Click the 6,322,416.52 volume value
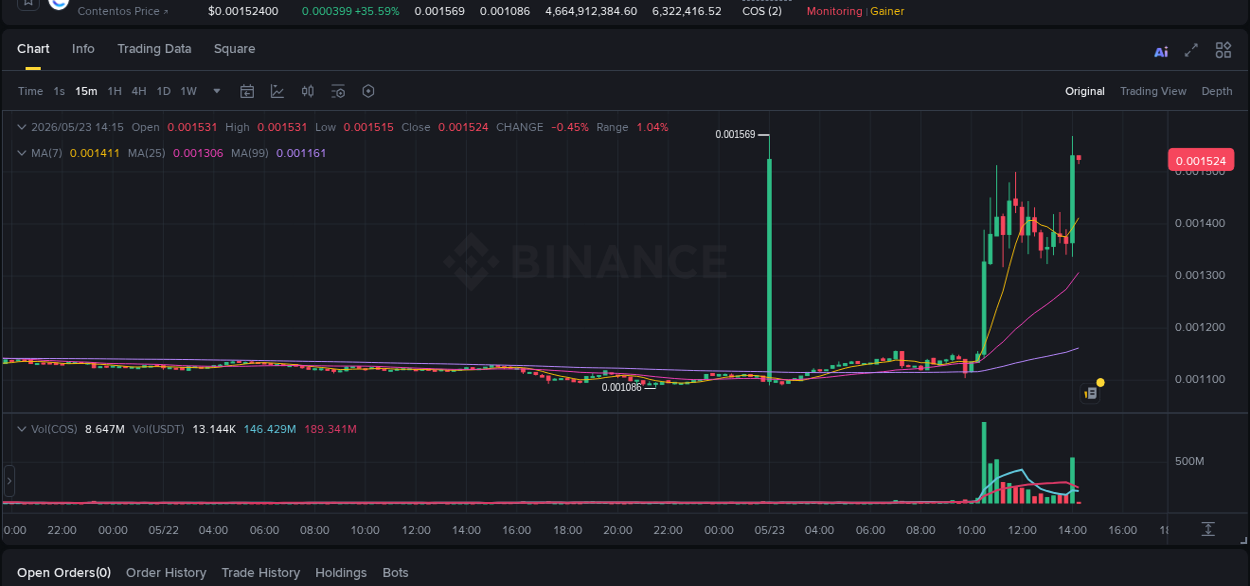Screen dimensions: 1250x586 pyautogui.click(x=687, y=11)
